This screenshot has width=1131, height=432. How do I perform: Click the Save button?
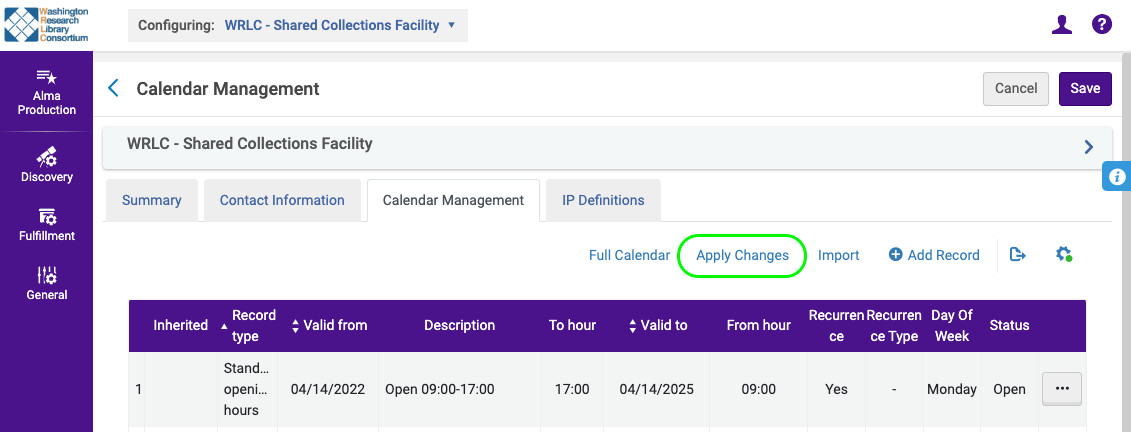[1086, 89]
